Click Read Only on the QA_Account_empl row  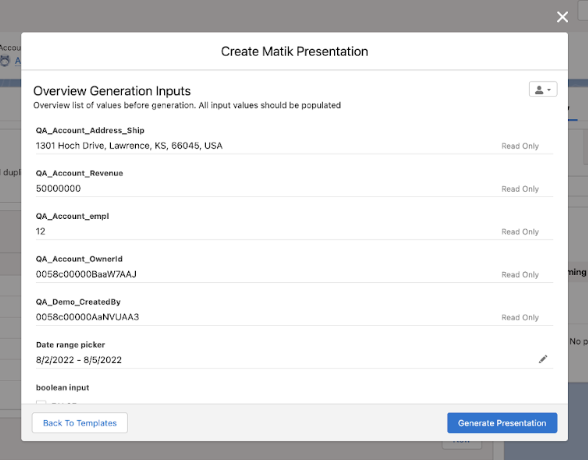[520, 232]
